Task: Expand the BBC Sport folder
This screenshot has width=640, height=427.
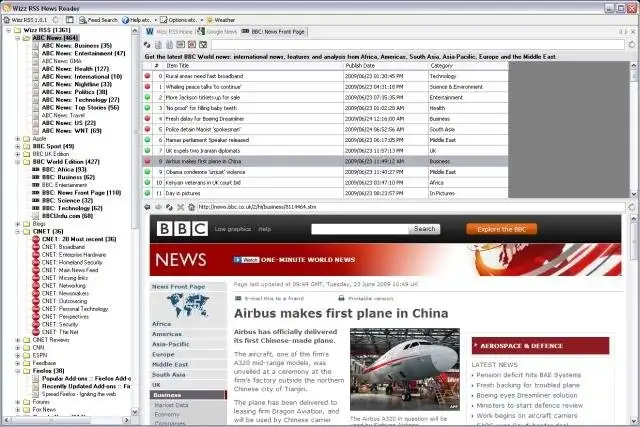Action: coord(18,147)
